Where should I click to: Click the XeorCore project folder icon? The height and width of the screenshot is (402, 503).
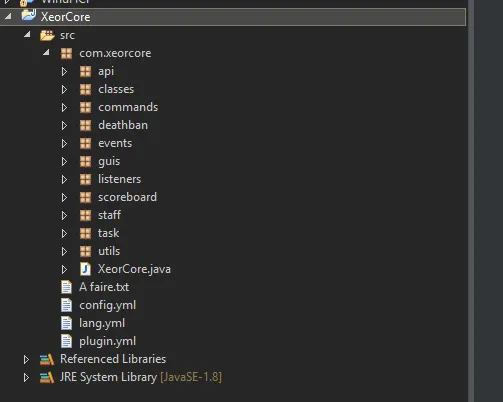[29, 16]
